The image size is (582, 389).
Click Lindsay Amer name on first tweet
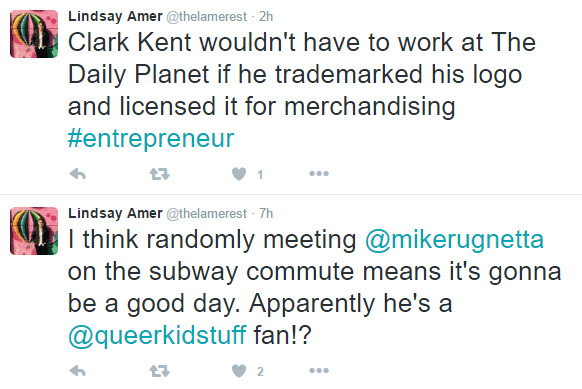(115, 17)
